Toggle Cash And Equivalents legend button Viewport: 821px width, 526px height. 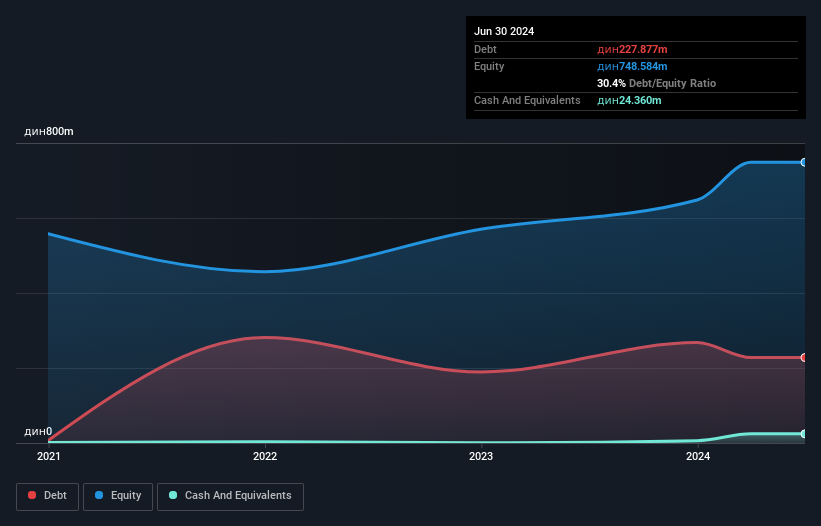point(230,496)
